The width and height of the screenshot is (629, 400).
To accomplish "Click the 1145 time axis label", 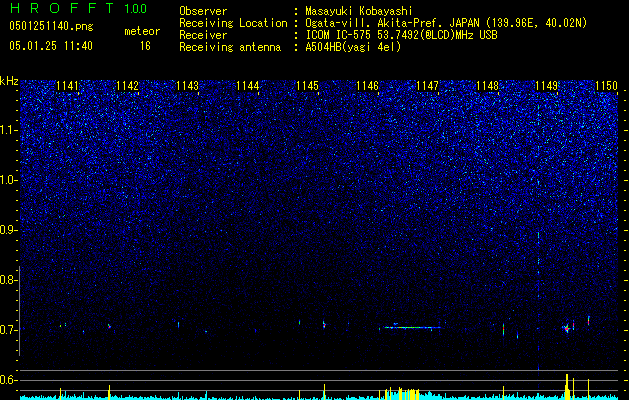I will point(307,86).
